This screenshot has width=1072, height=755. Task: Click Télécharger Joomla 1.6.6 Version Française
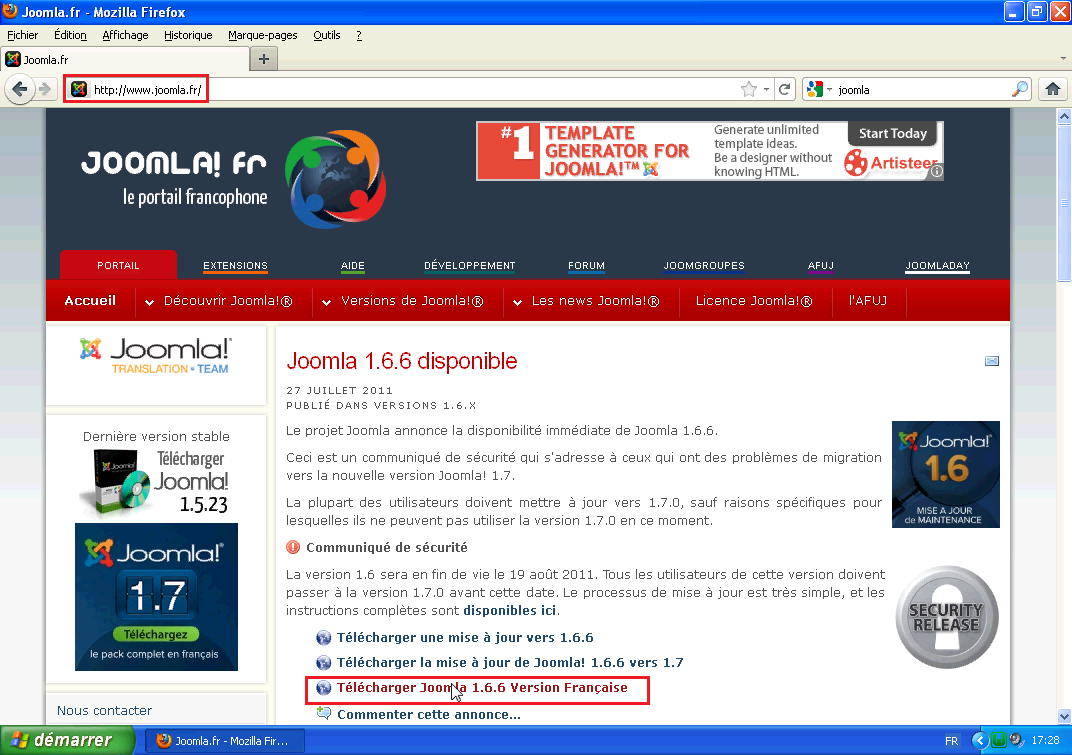(482, 687)
